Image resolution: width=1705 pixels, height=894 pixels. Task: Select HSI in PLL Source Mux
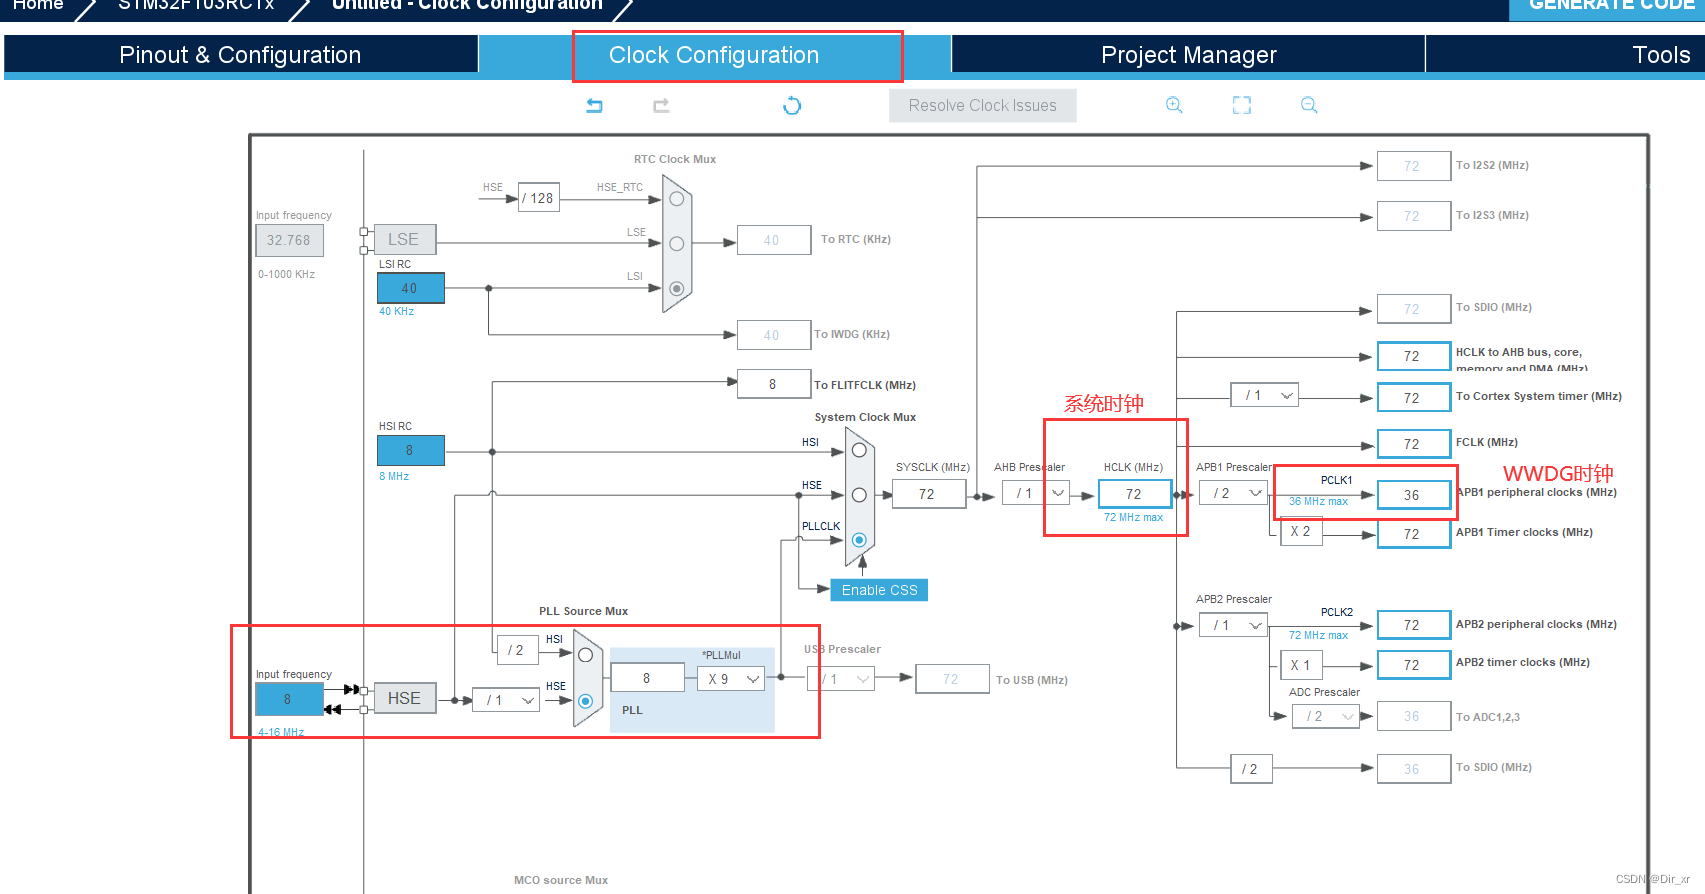point(586,655)
